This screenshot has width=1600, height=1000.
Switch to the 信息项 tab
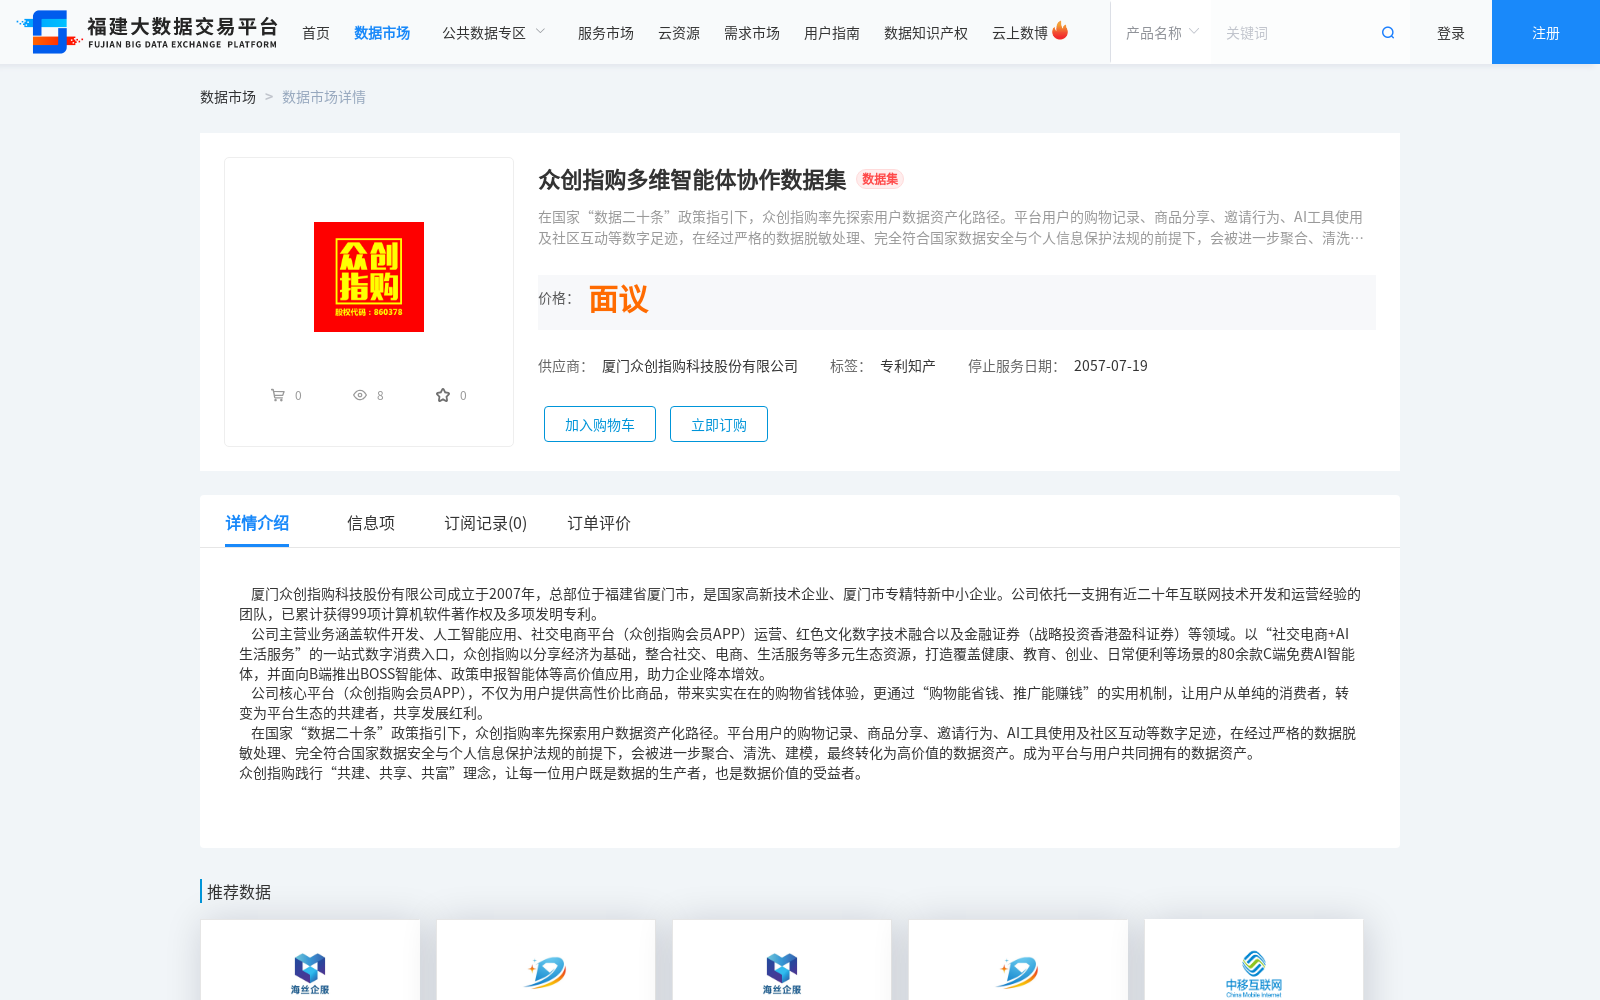click(371, 523)
